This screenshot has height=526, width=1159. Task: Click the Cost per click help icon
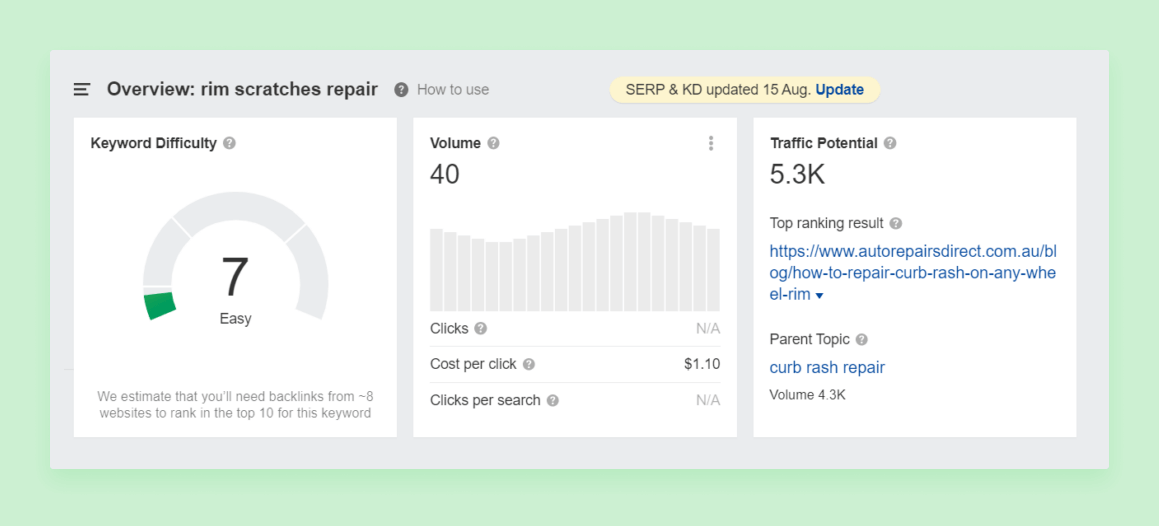[x=528, y=364]
